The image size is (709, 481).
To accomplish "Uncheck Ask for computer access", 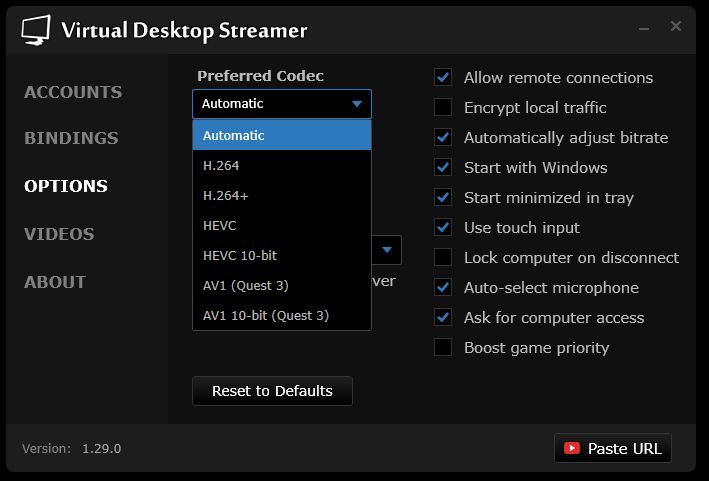I will [443, 317].
